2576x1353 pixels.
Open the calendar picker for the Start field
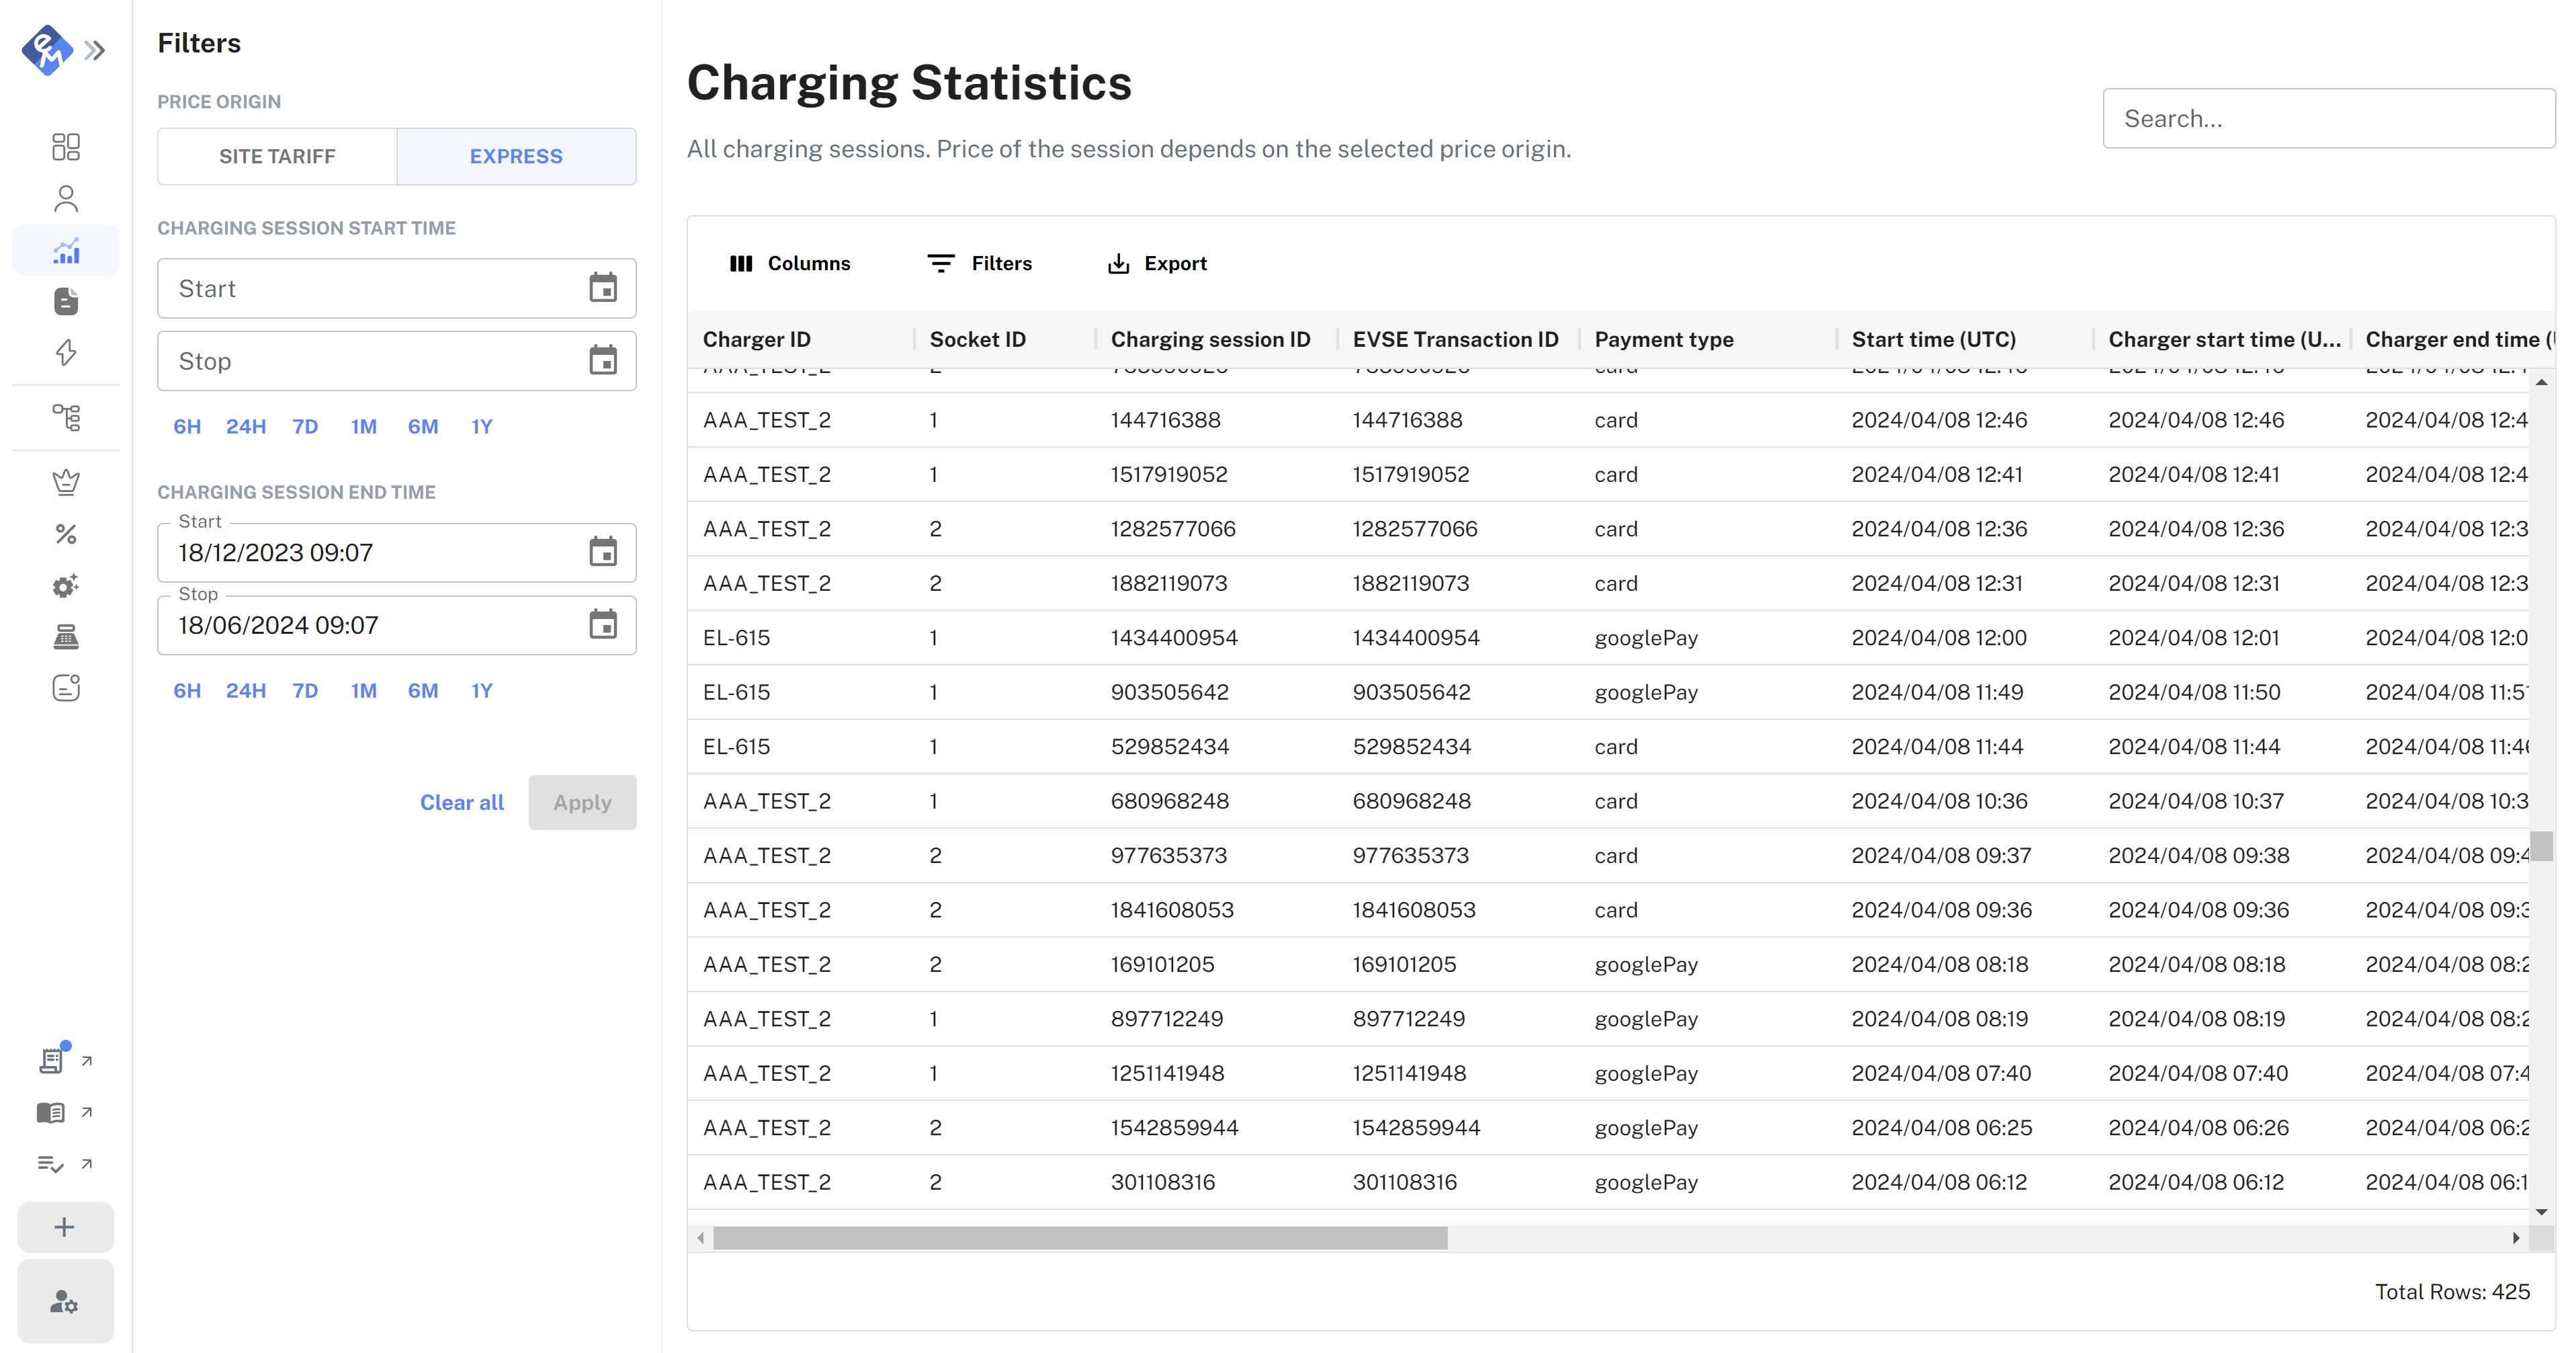[604, 288]
